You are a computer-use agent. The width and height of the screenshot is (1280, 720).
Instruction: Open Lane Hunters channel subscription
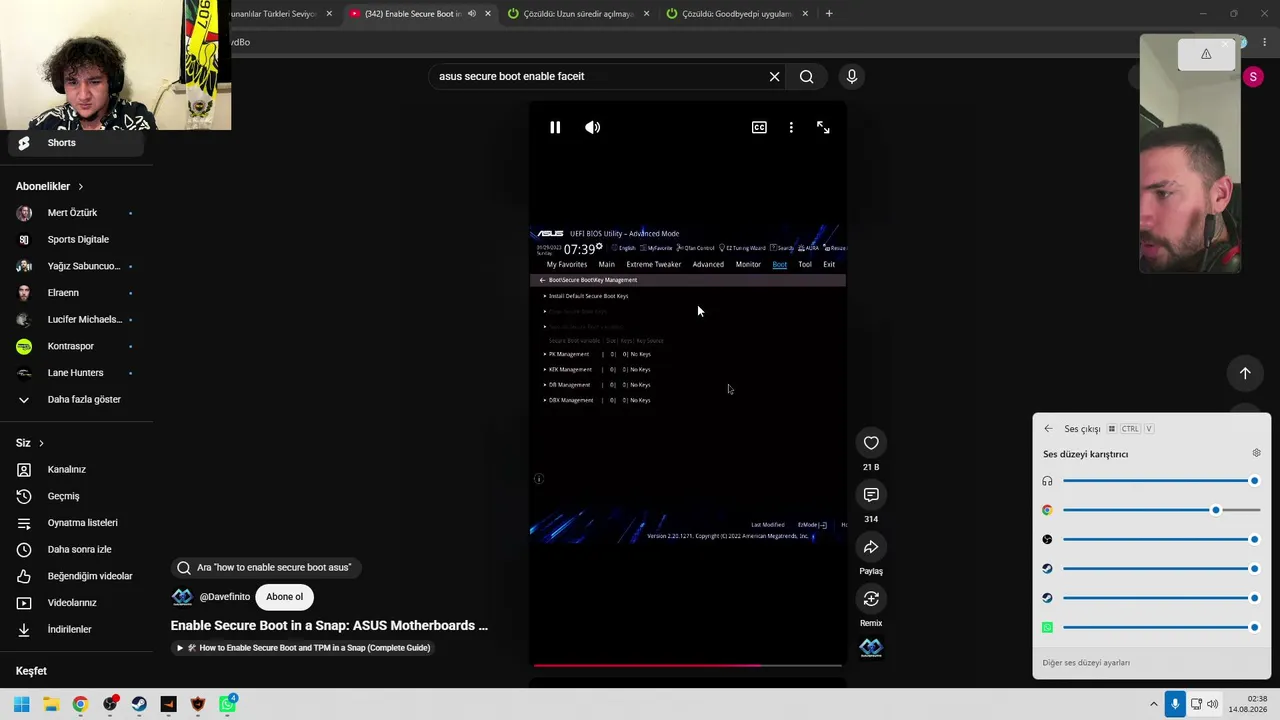click(77, 373)
